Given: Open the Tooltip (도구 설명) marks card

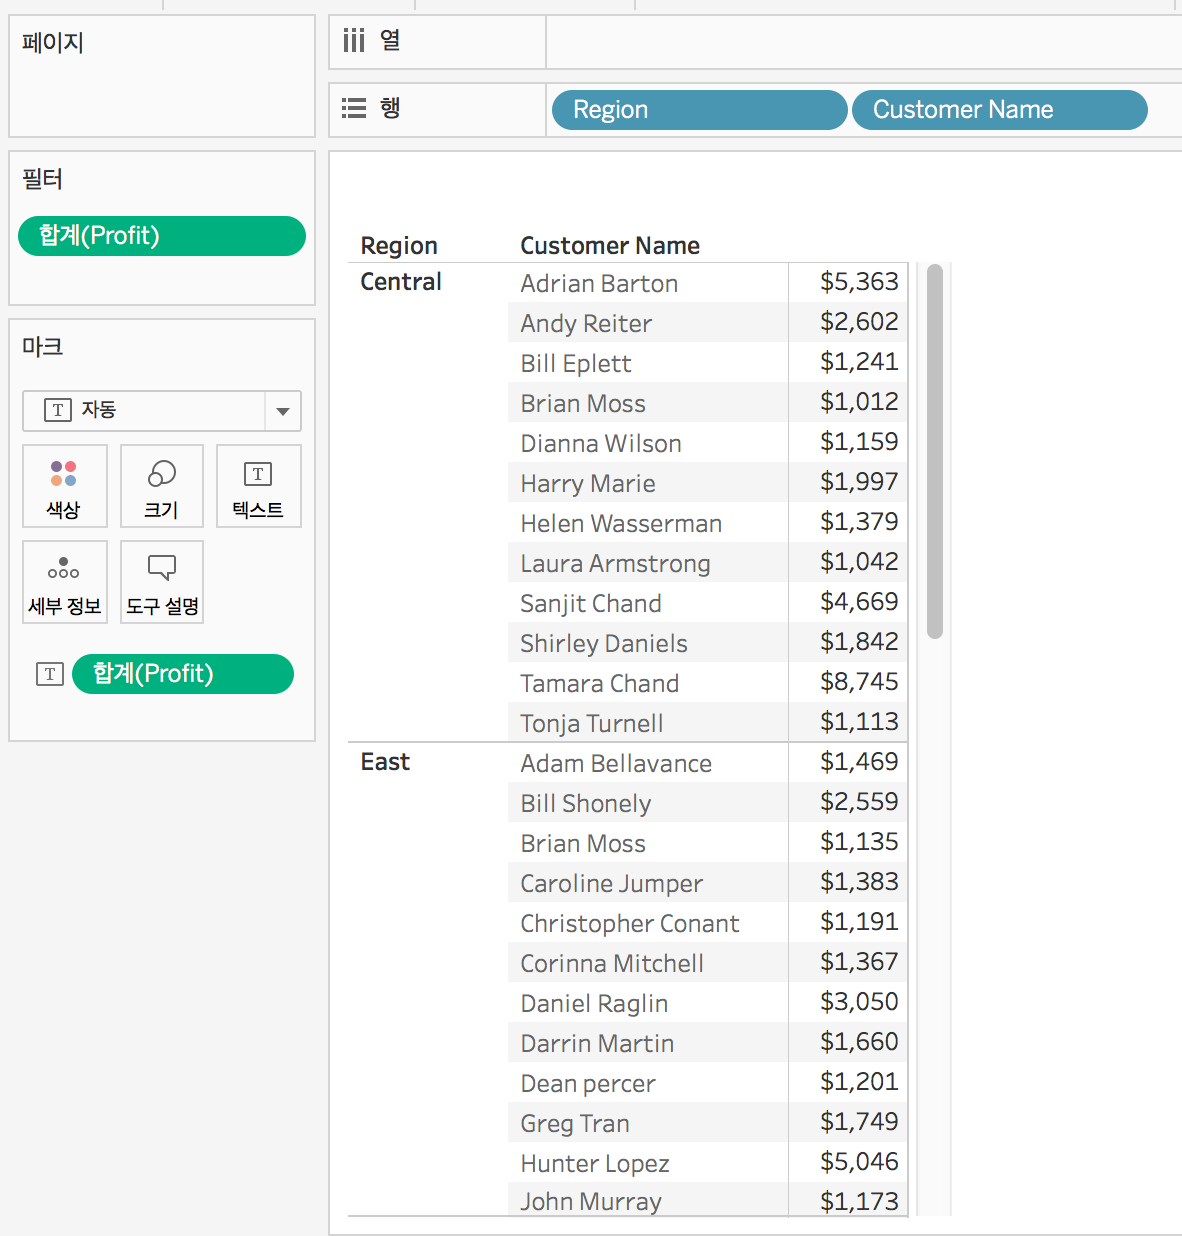Looking at the screenshot, I should pyautogui.click(x=162, y=582).
